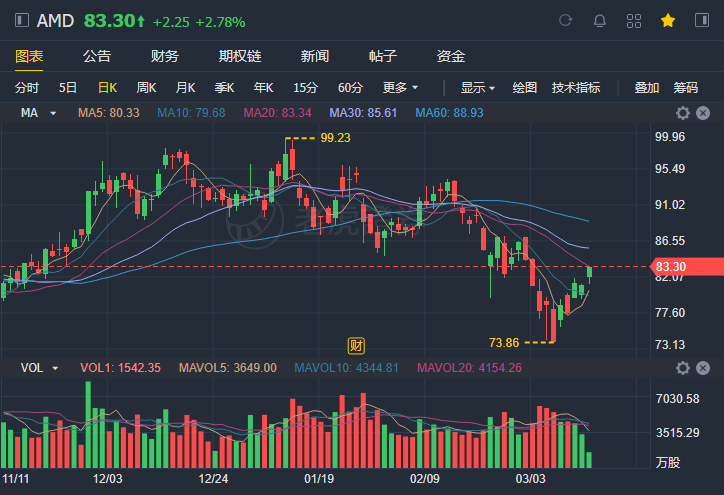Click MAVOL5: 3649.00 value
This screenshot has width=724, height=495.
228,368
